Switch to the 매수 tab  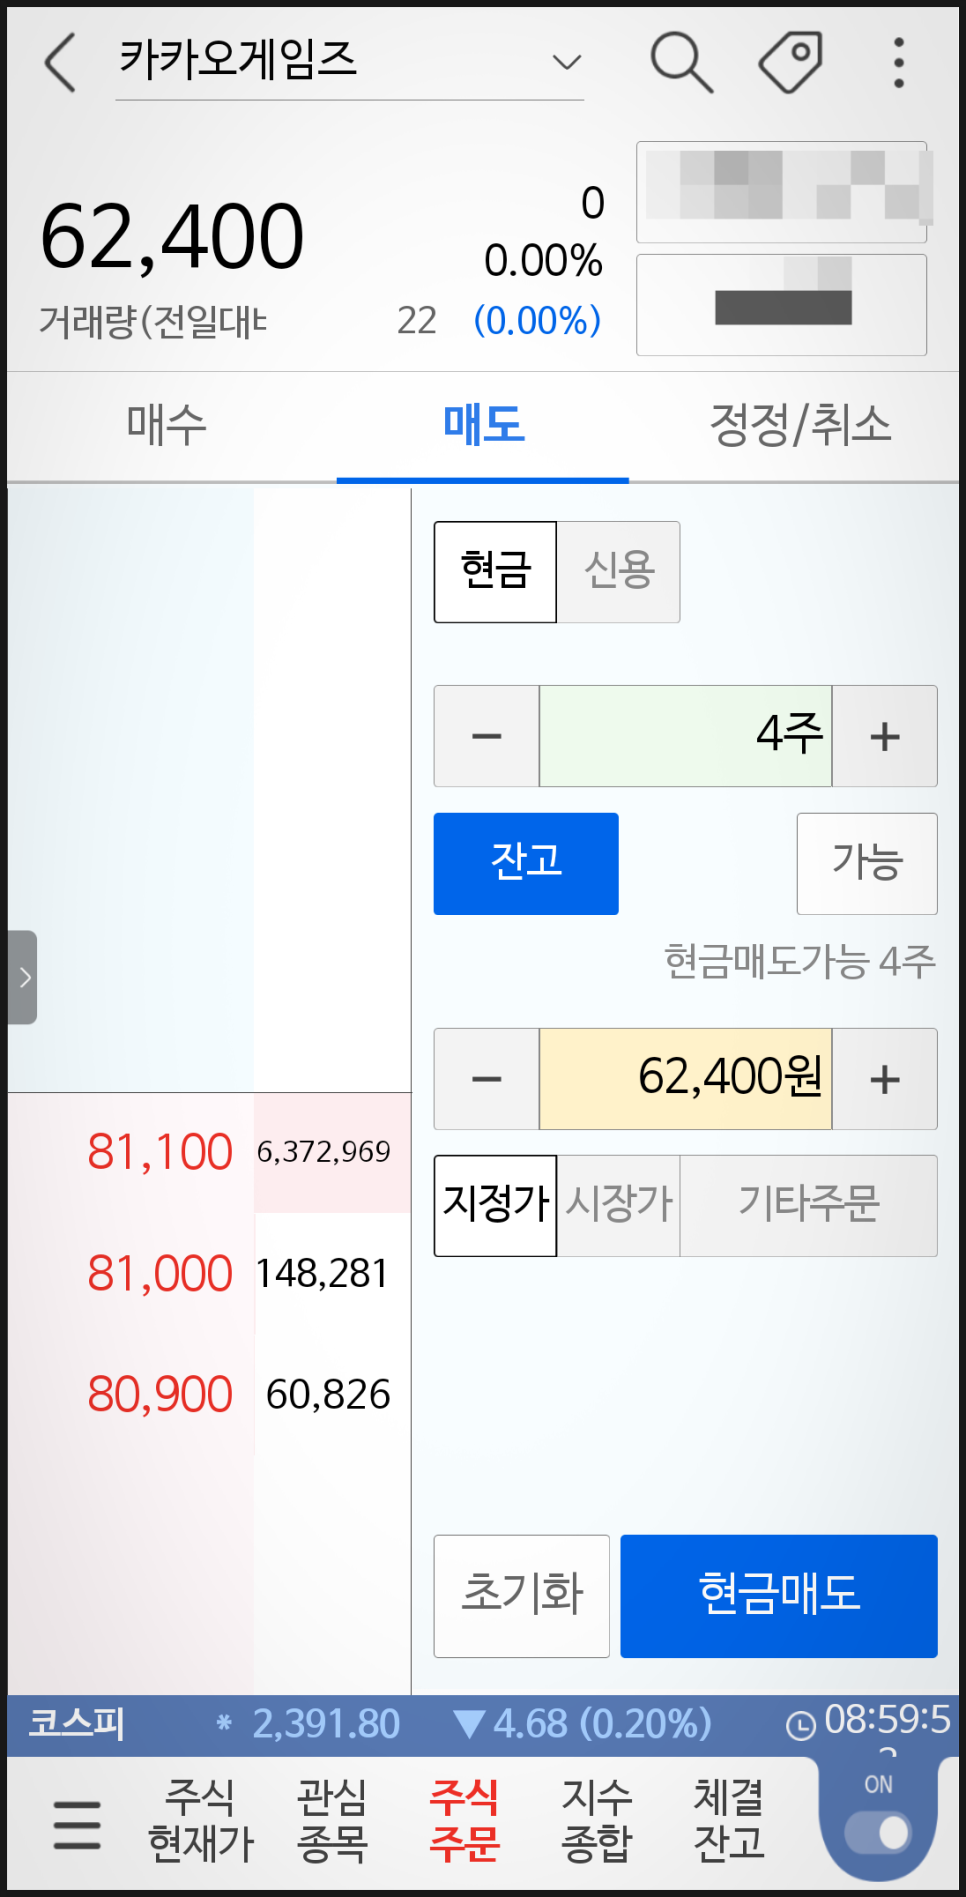click(x=167, y=426)
